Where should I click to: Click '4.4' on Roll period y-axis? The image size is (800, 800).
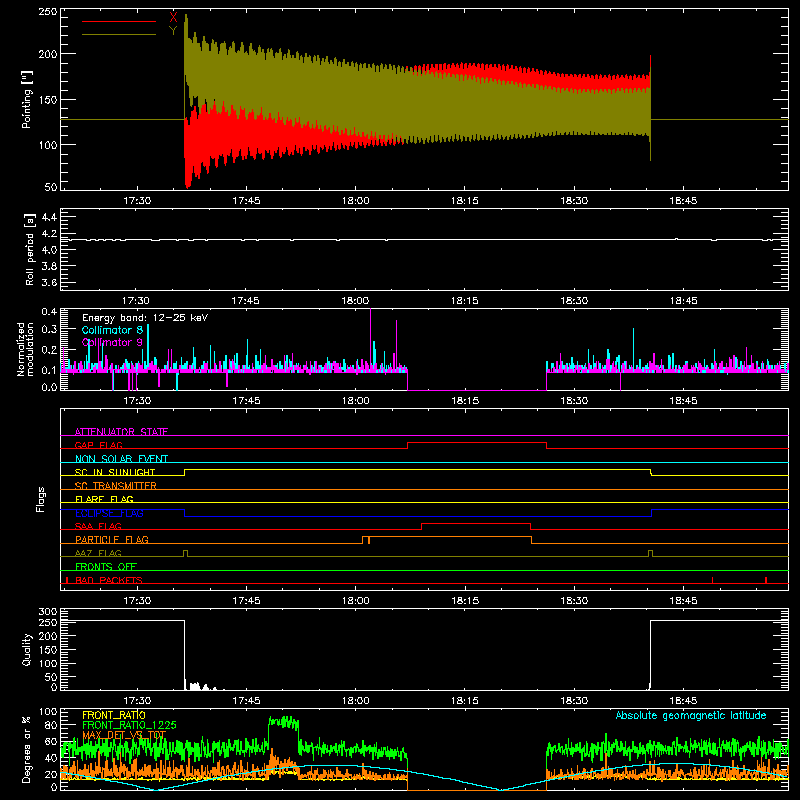click(49, 217)
